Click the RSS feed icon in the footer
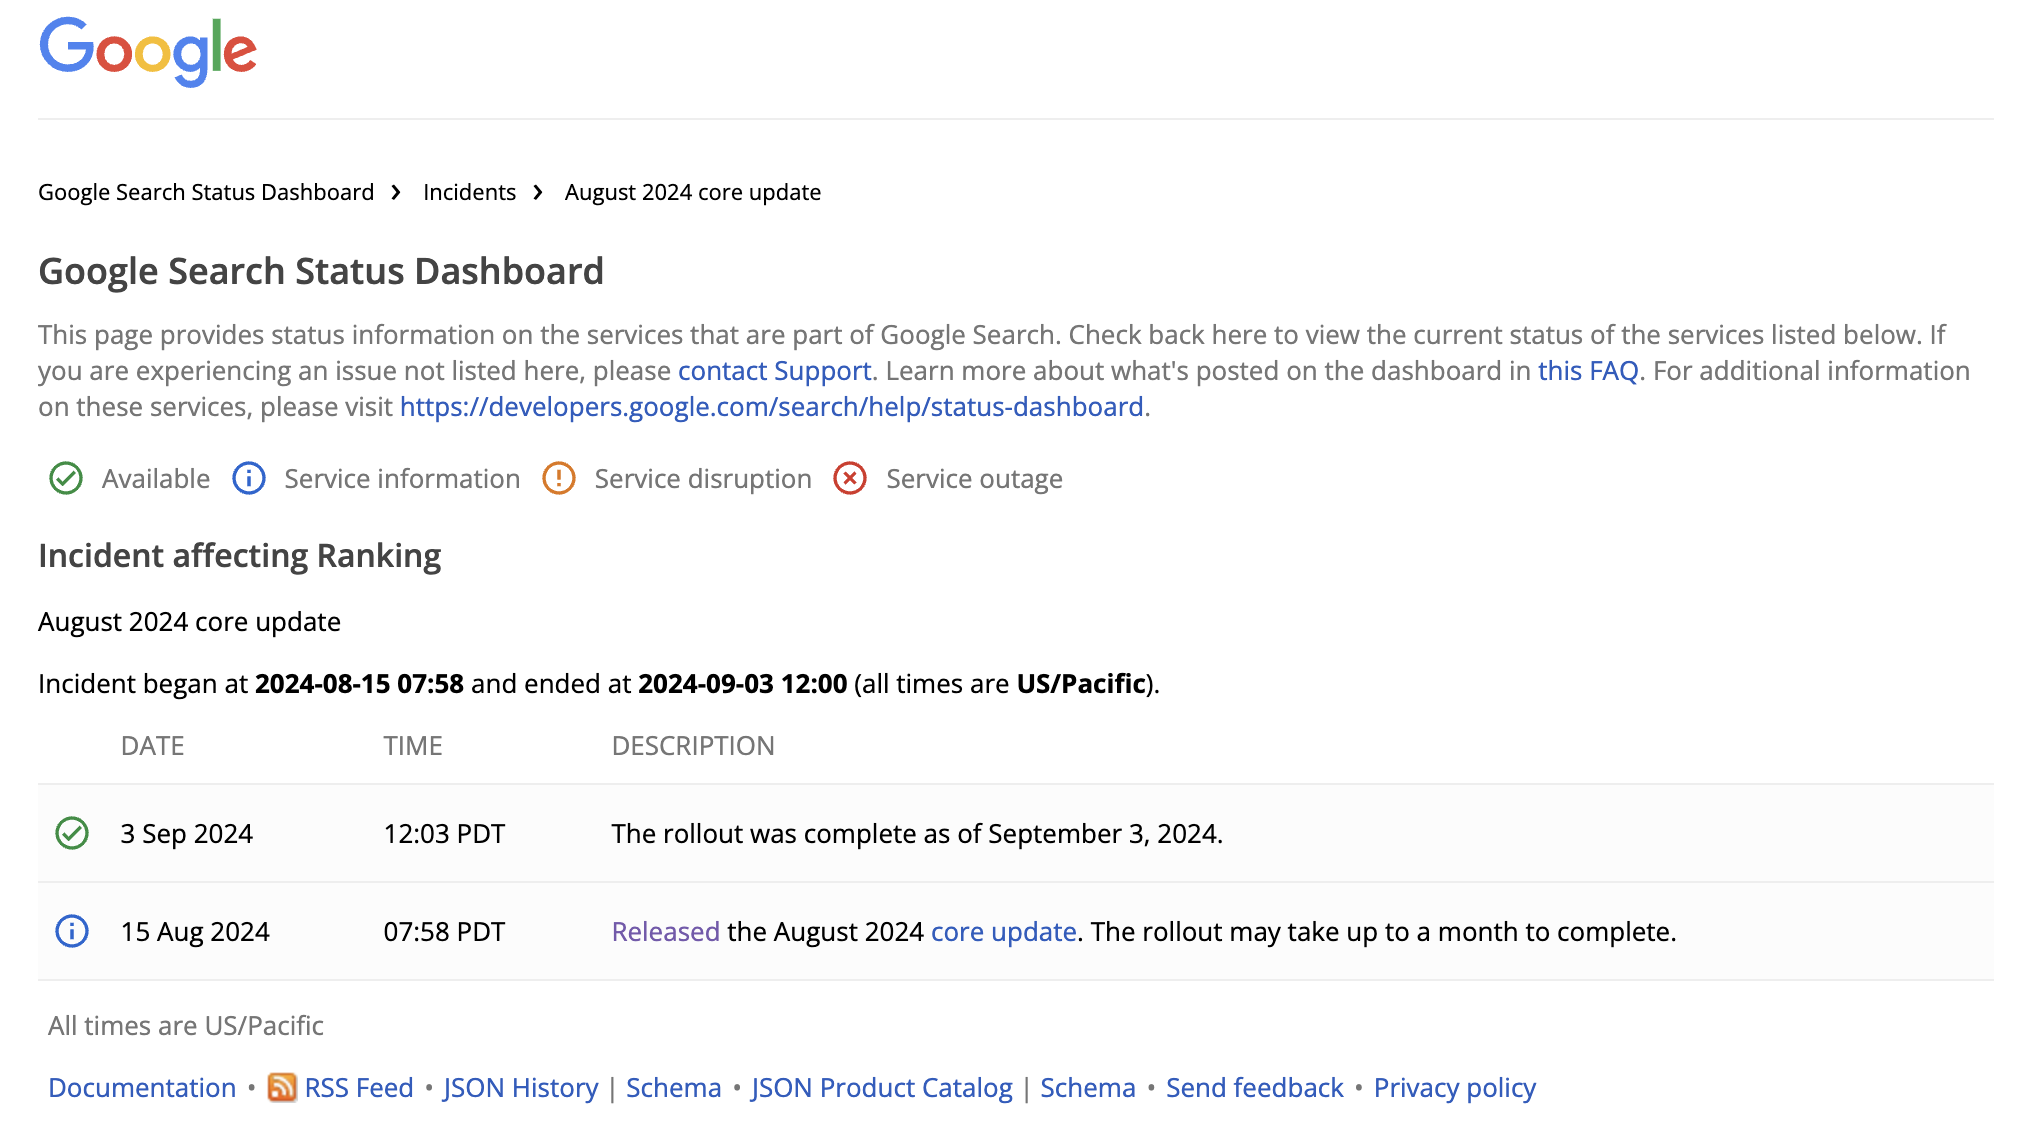 tap(283, 1087)
